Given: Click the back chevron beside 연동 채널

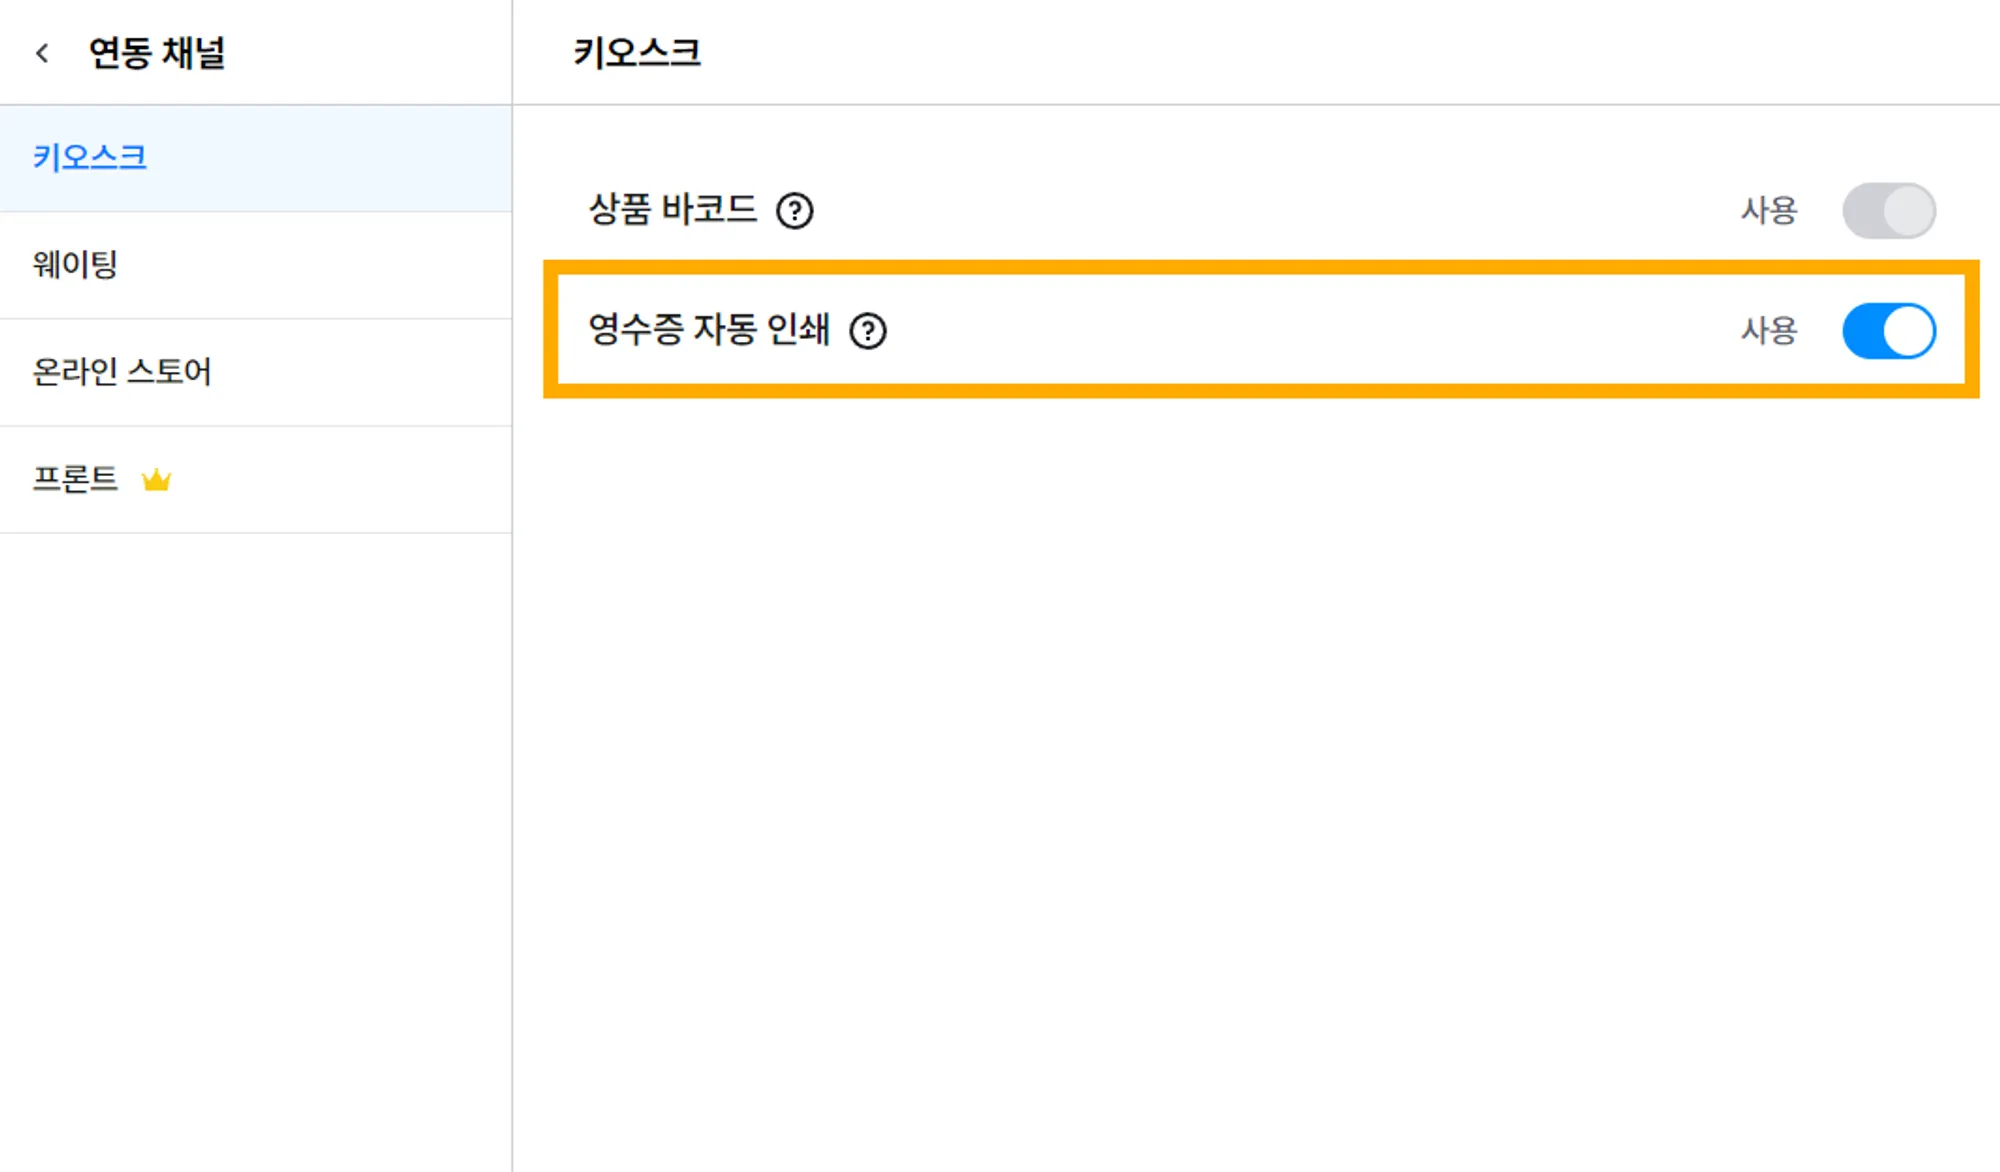Looking at the screenshot, I should 42,53.
